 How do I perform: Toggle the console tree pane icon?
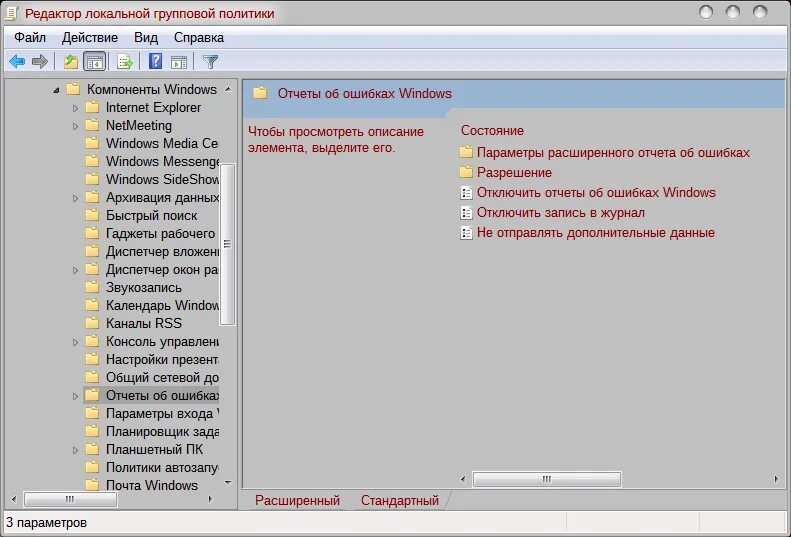coord(95,62)
